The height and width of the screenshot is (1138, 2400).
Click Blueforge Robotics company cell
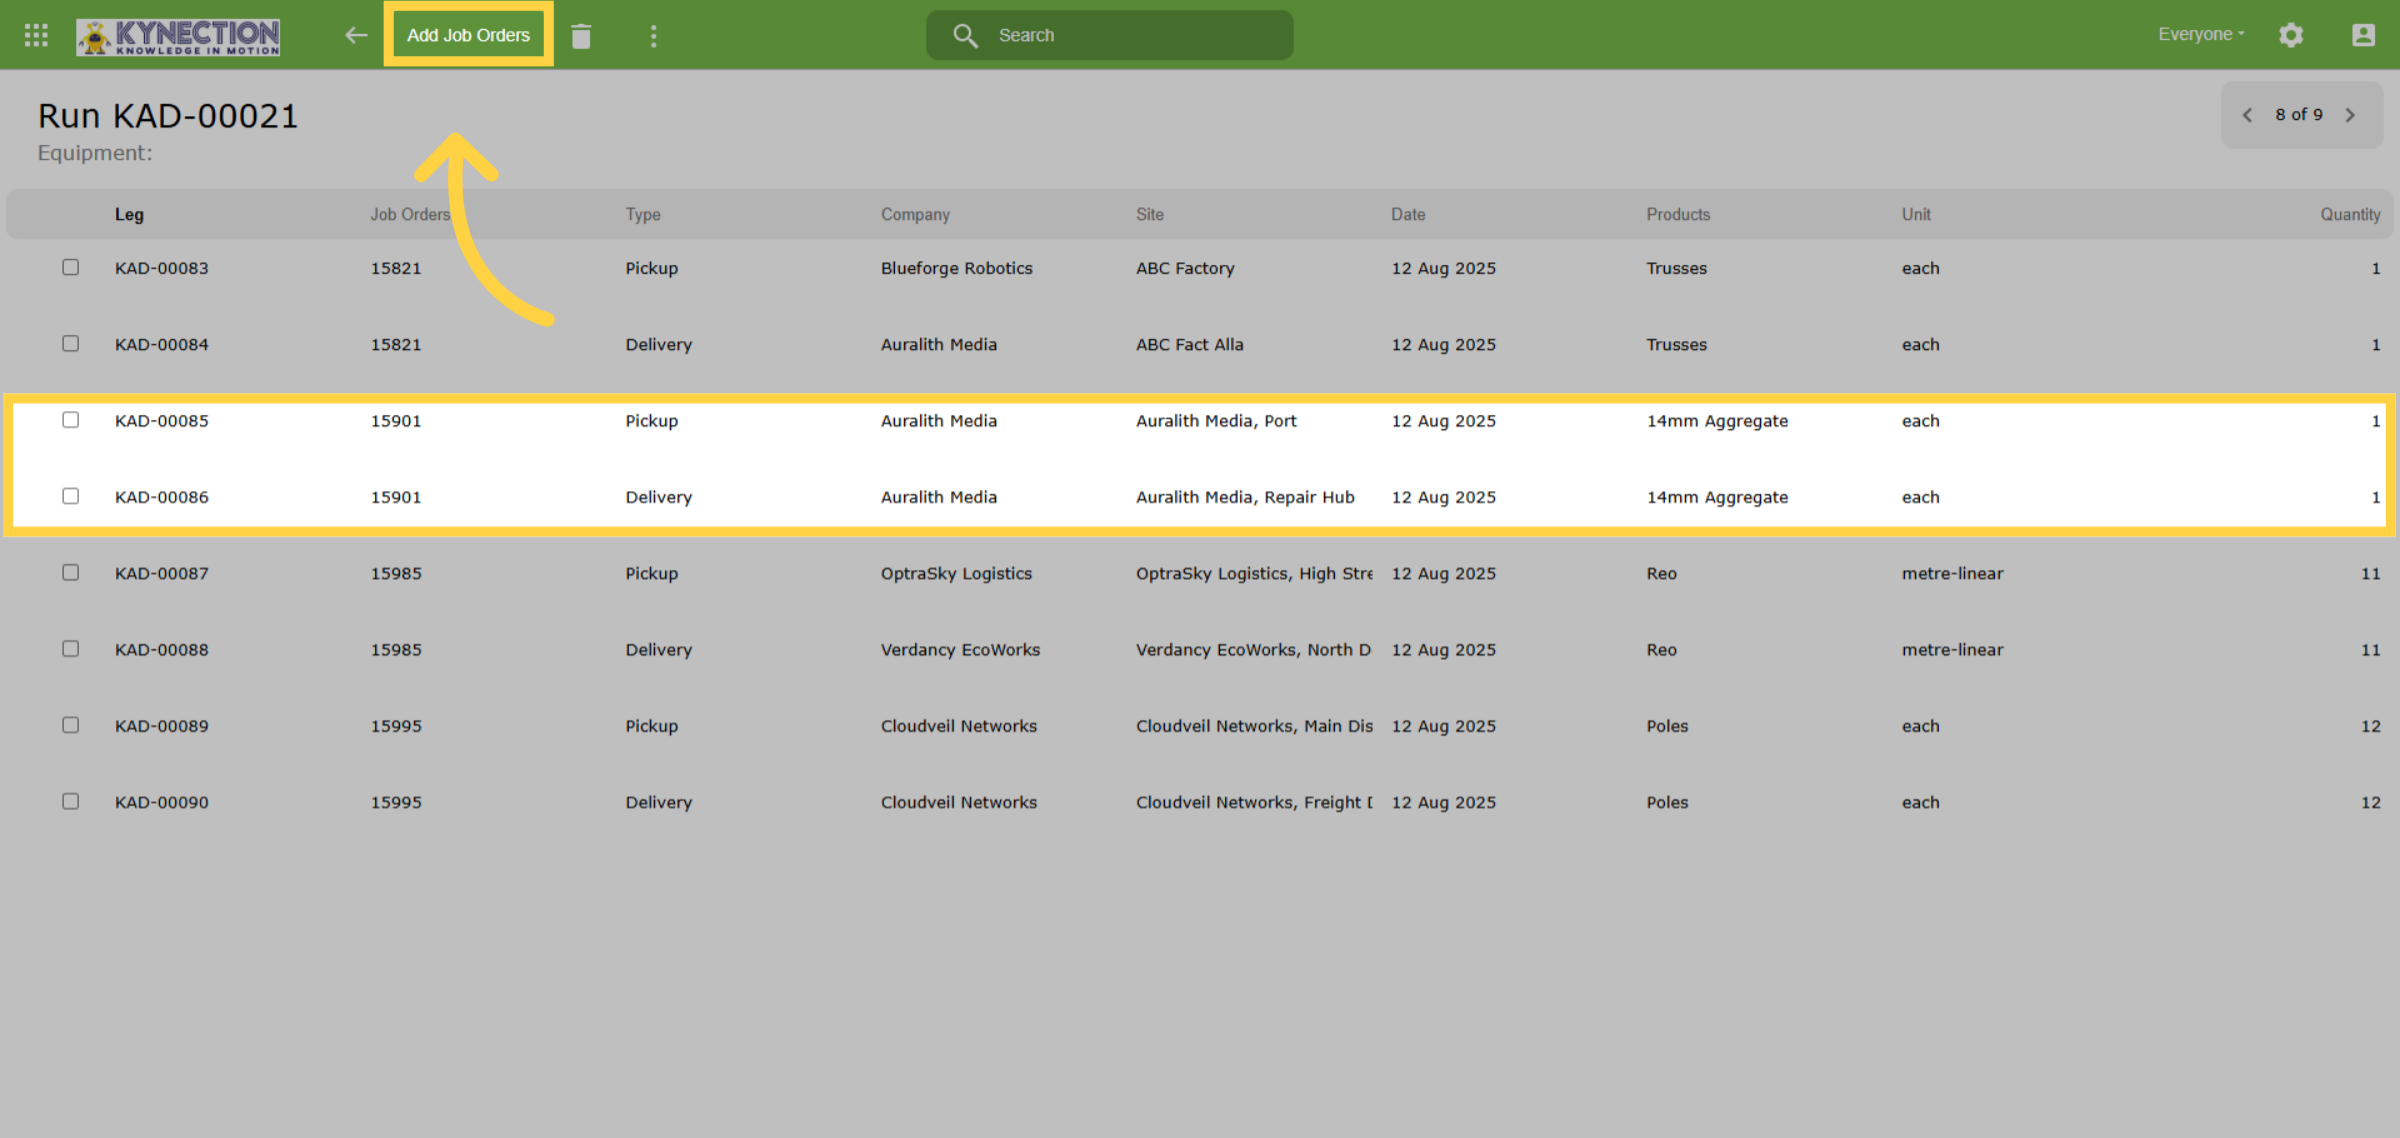956,268
